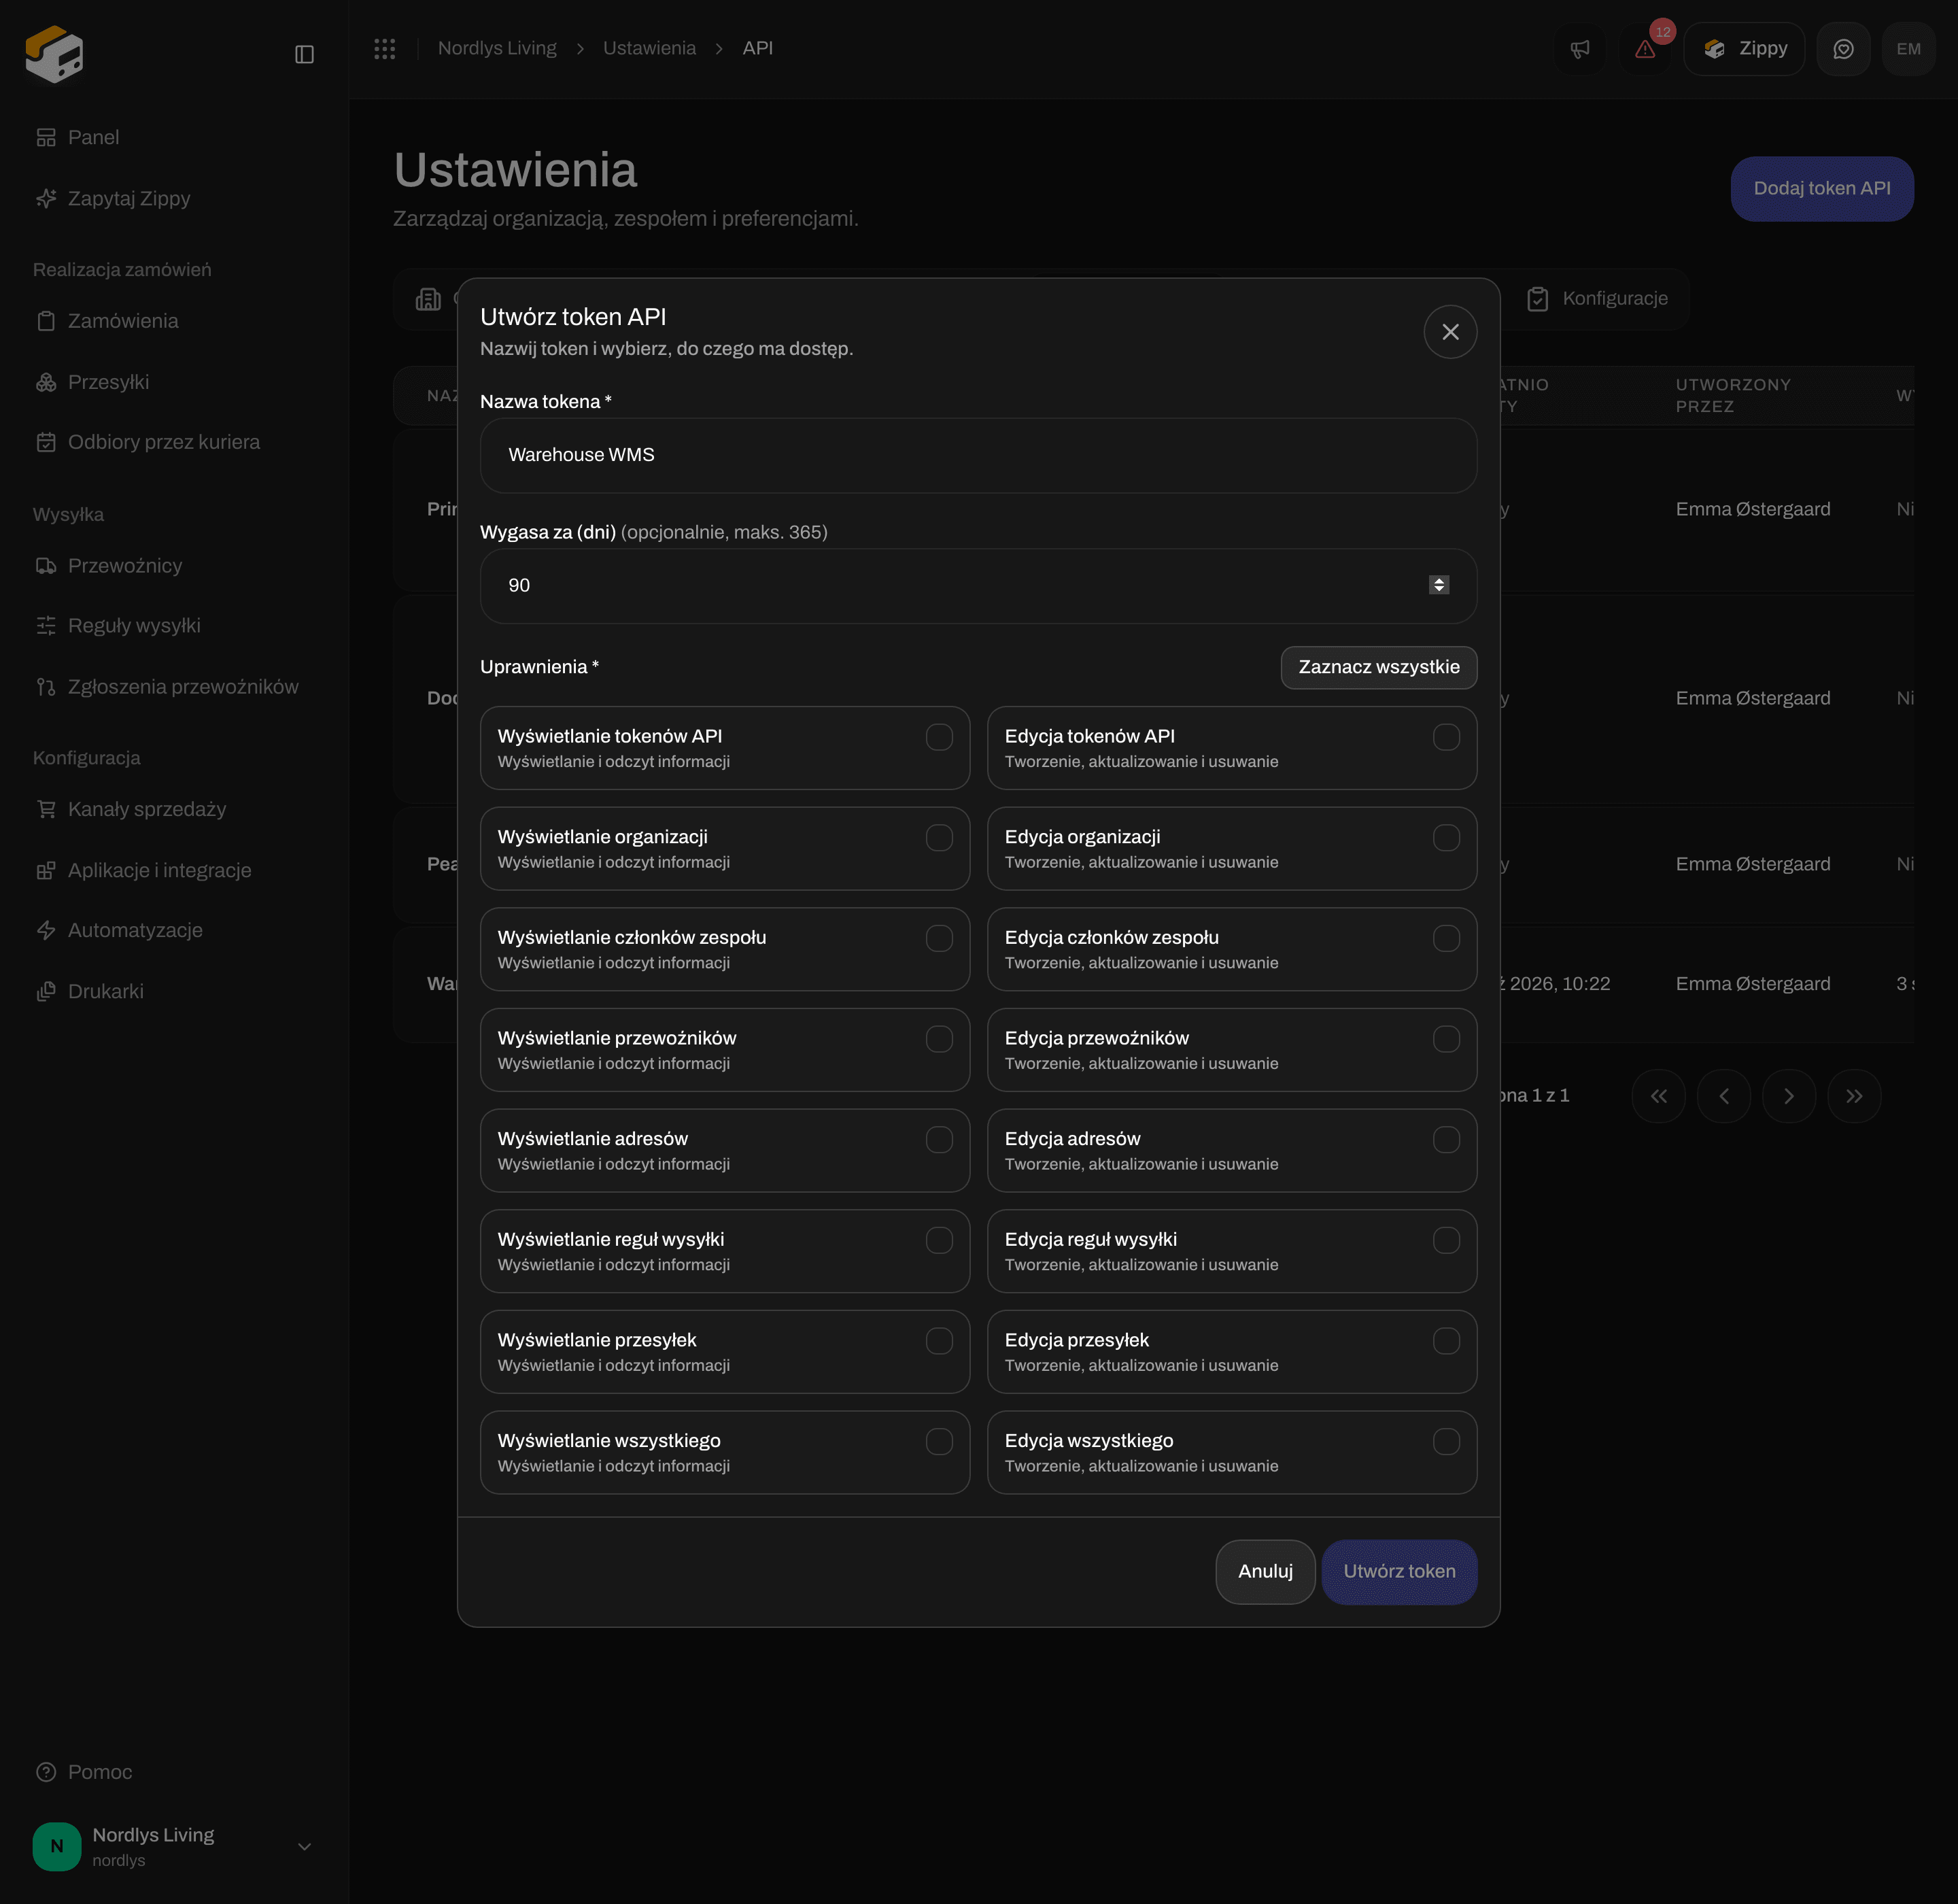This screenshot has height=1904, width=1958.
Task: Open the announcements megaphone icon
Action: (x=1580, y=49)
